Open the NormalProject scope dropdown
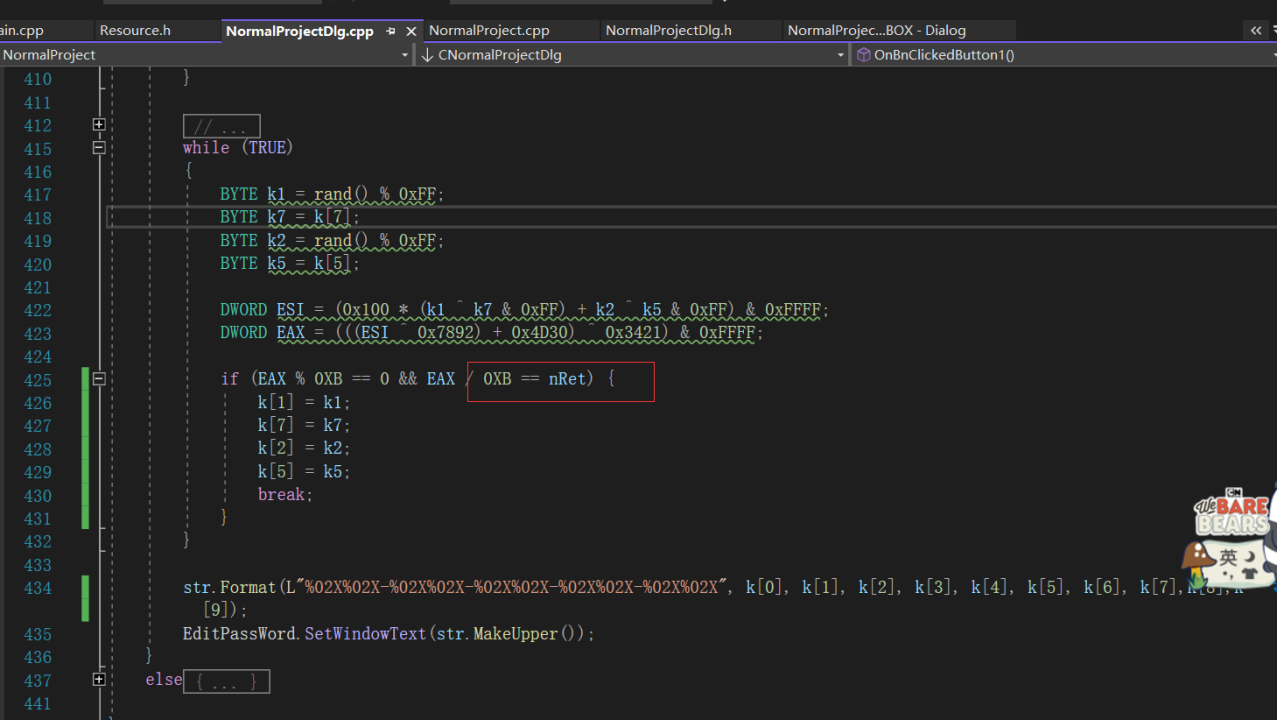 click(404, 55)
